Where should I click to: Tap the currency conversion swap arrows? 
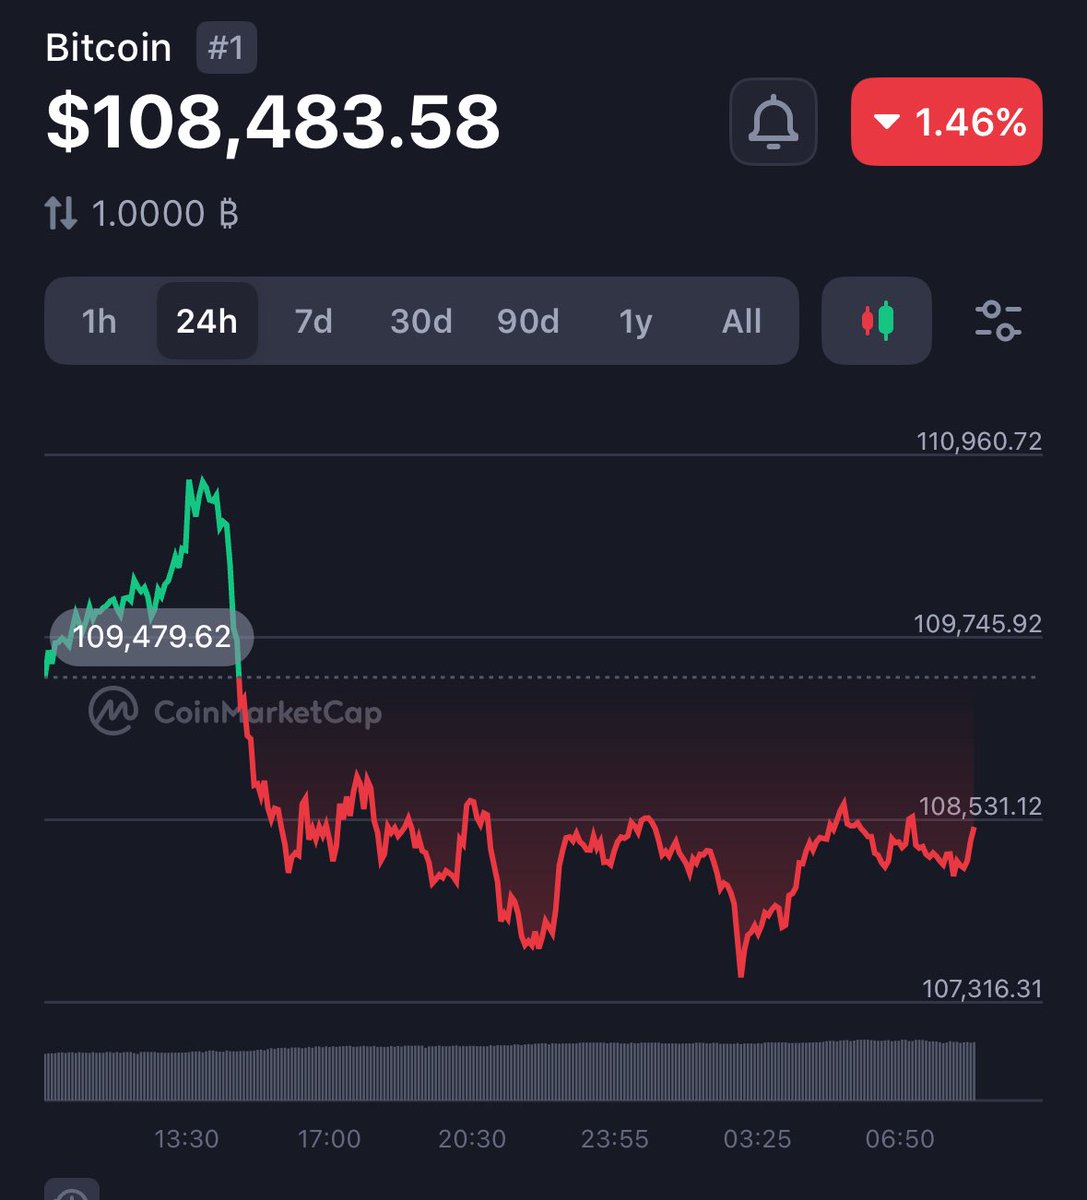pos(63,212)
